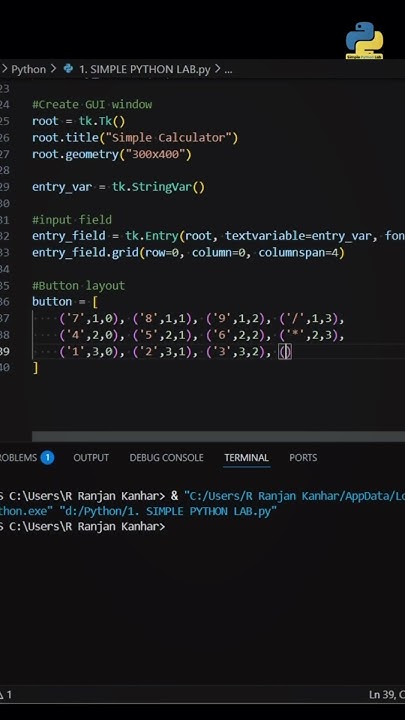Image resolution: width=405 pixels, height=720 pixels.
Task: Select '1. SIMPLE PYTHON LAB.py' breadcrumb
Action: (145, 69)
